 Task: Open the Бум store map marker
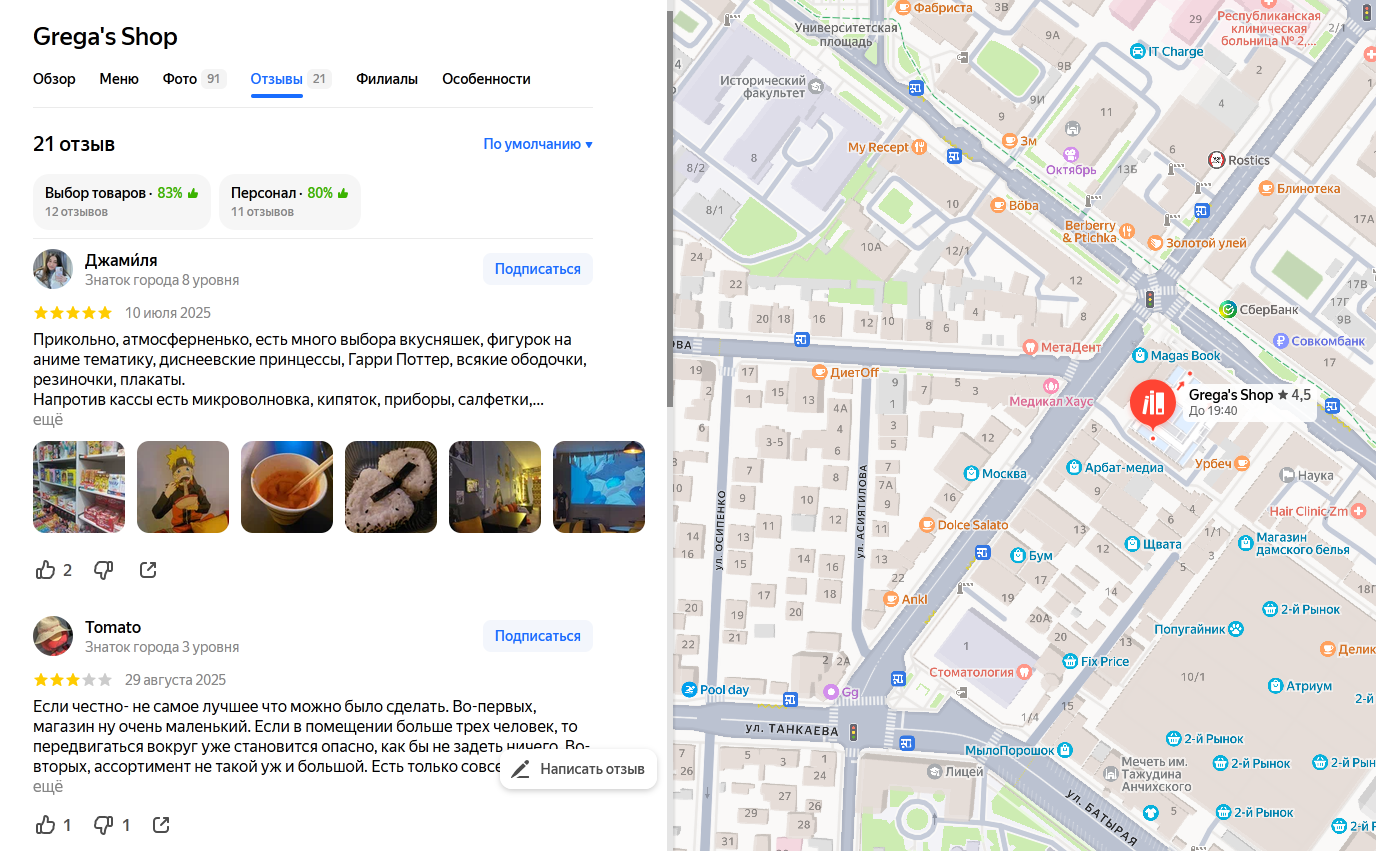pos(1017,555)
